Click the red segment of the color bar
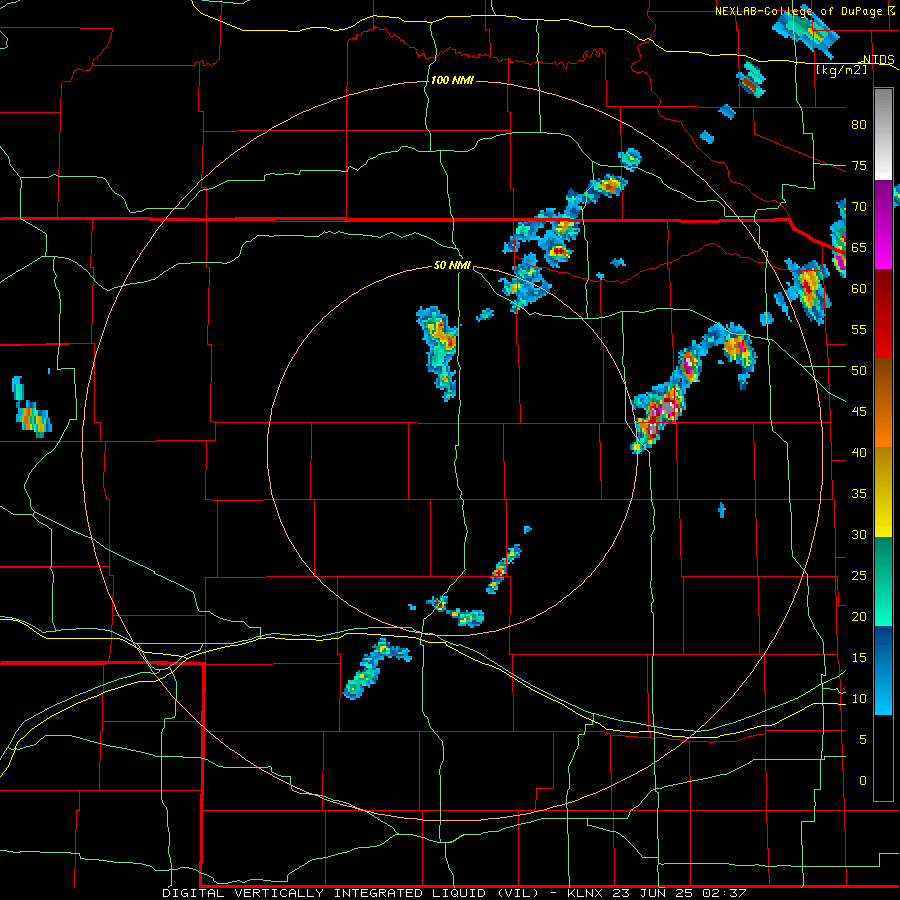The width and height of the screenshot is (900, 900). 883,313
